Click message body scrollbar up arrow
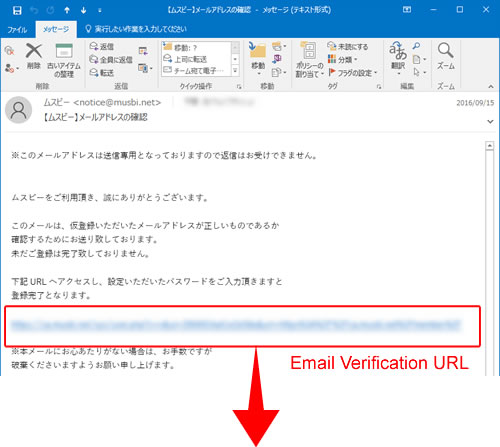 tap(489, 146)
